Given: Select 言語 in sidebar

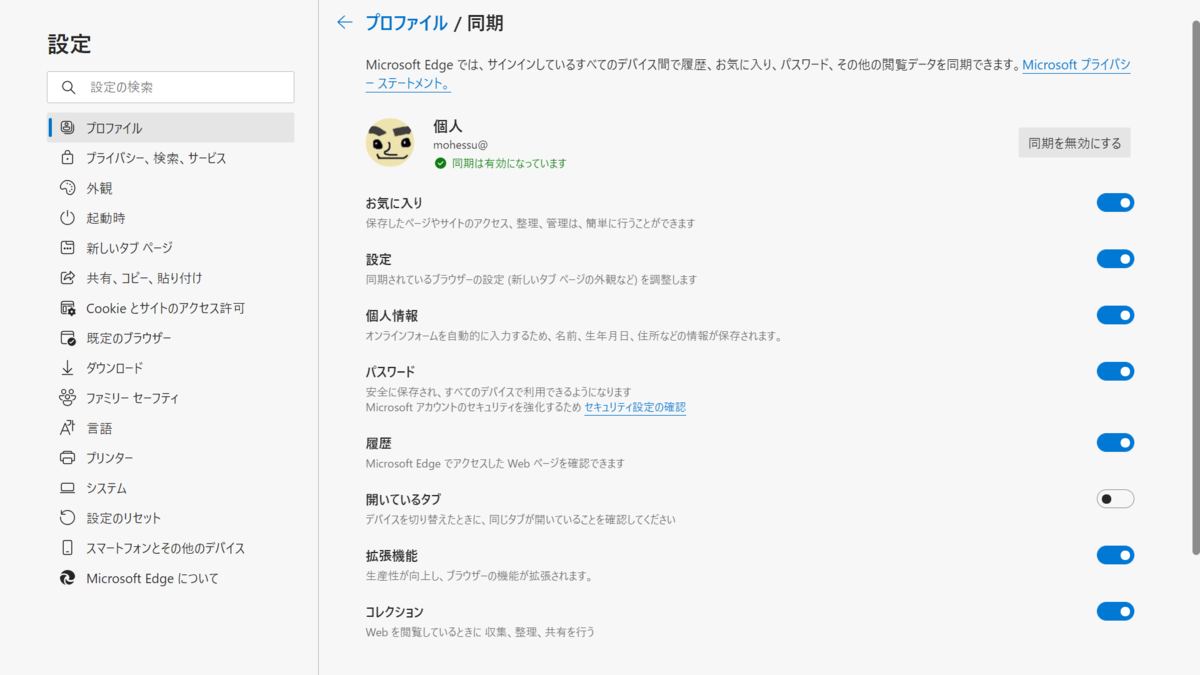Looking at the screenshot, I should [171, 428].
